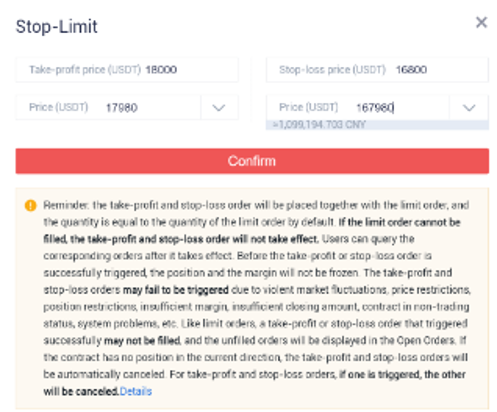
Task: Click the Stop-Limit dialog title
Action: [x=57, y=26]
